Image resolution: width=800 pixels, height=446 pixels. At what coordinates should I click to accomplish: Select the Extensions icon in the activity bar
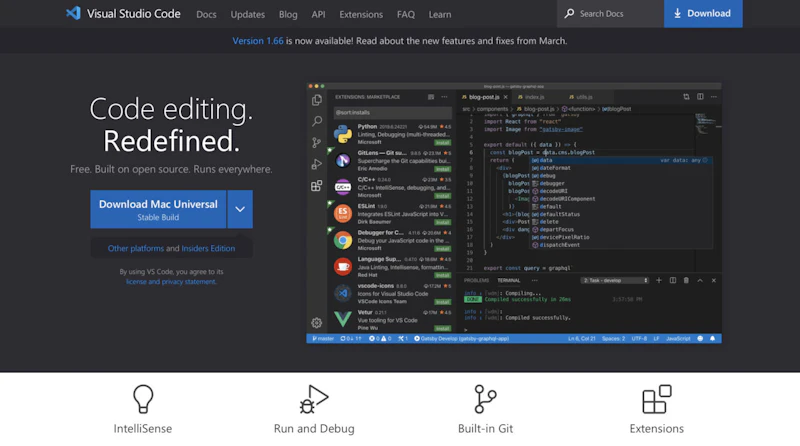click(317, 186)
